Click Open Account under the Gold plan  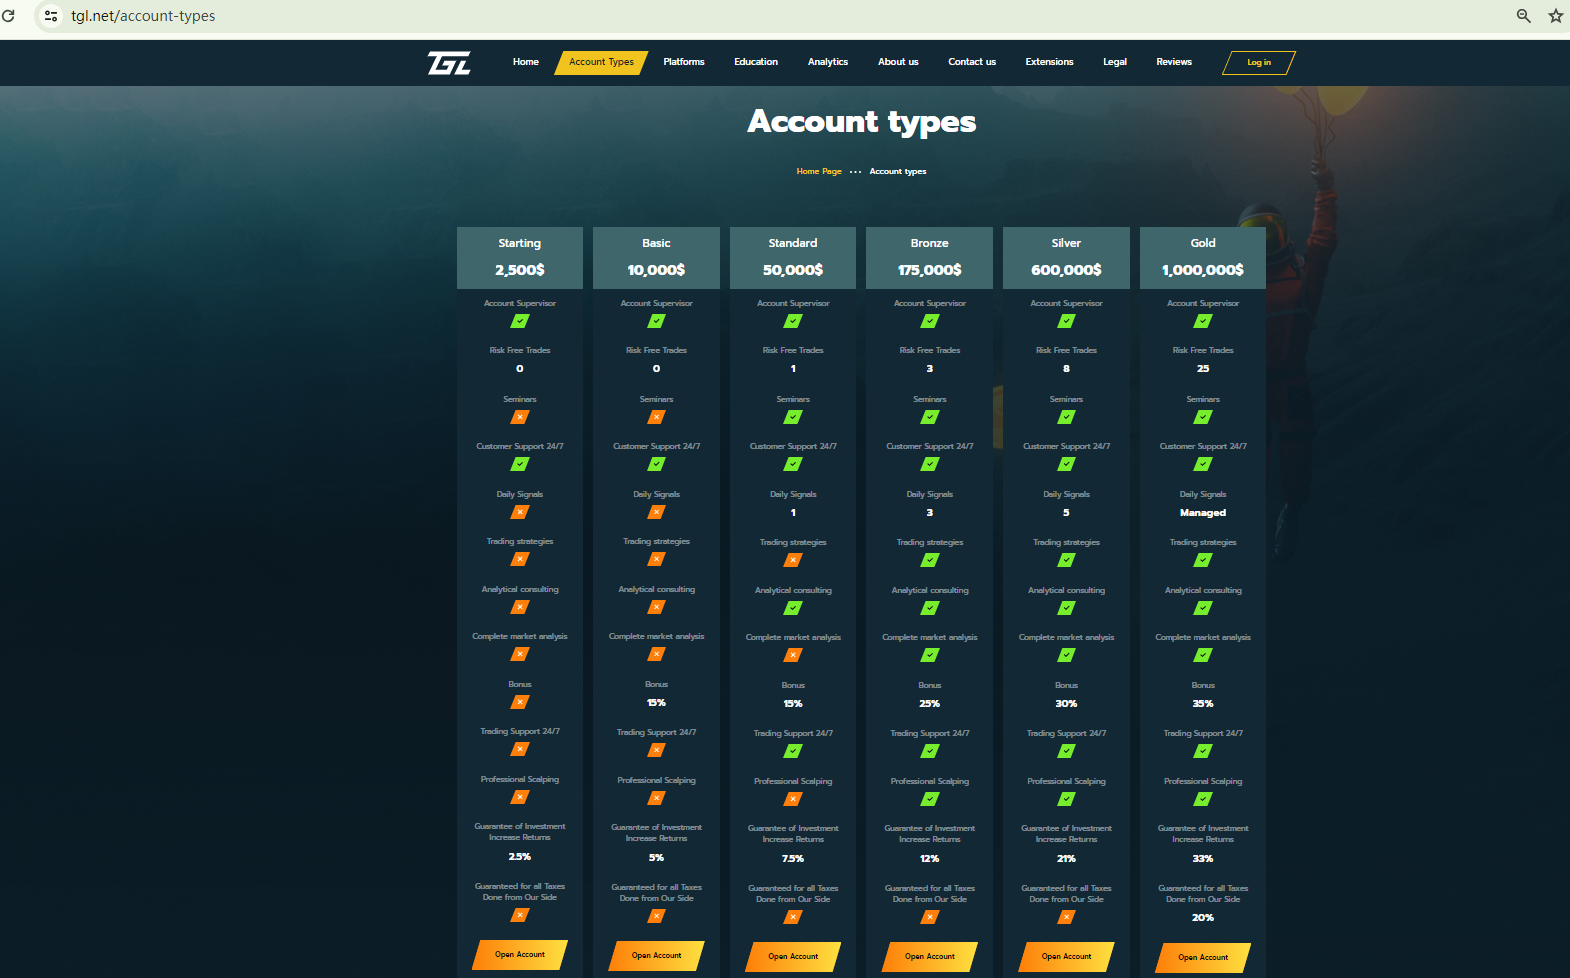pyautogui.click(x=1202, y=957)
